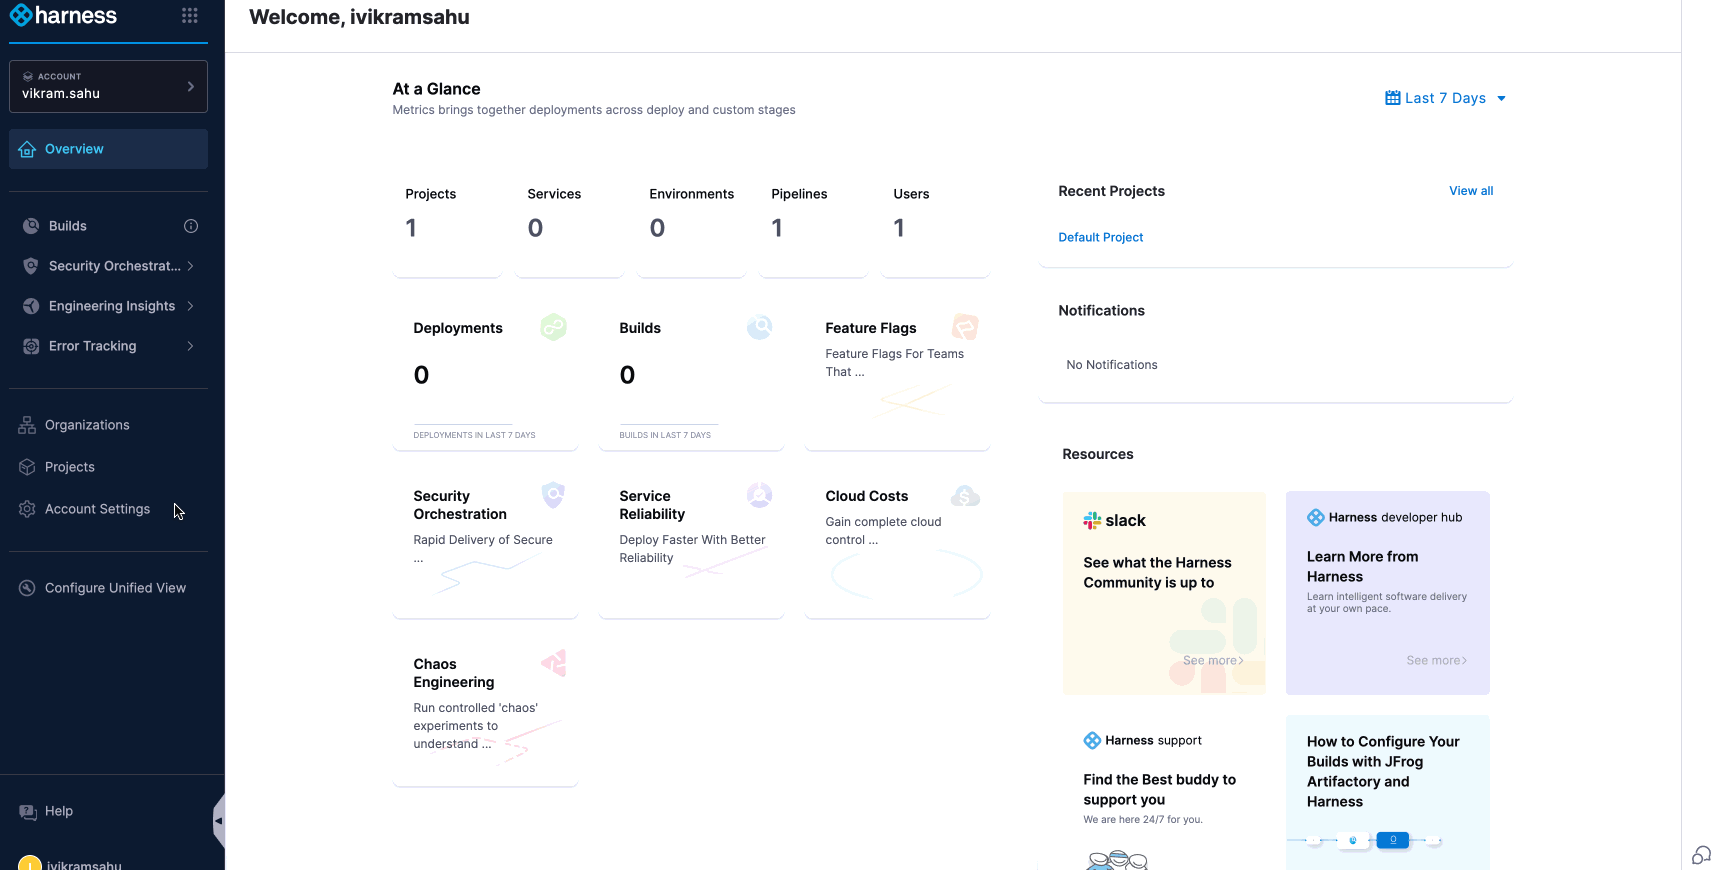Click the Cloud Costs card icon

pyautogui.click(x=965, y=496)
